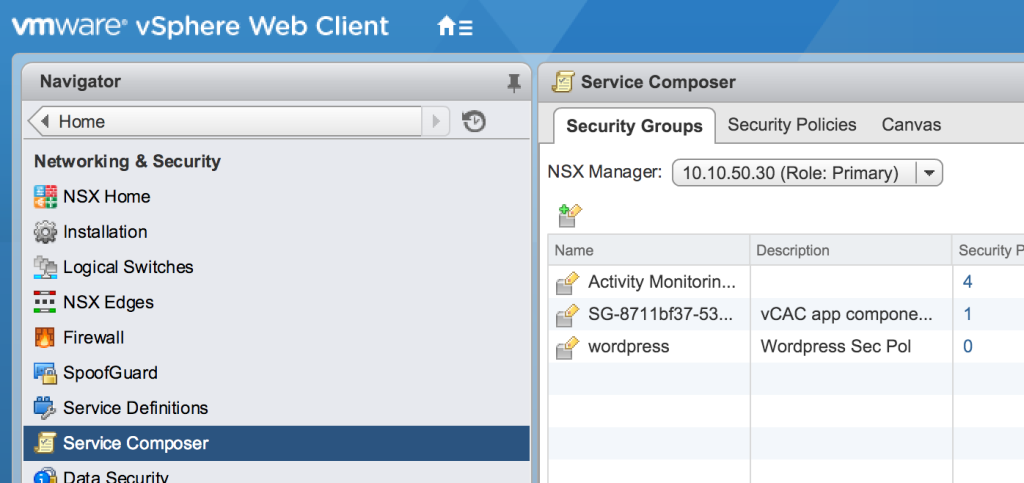This screenshot has width=1024, height=483.
Task: Click the Data Security icon
Action: (x=45, y=475)
